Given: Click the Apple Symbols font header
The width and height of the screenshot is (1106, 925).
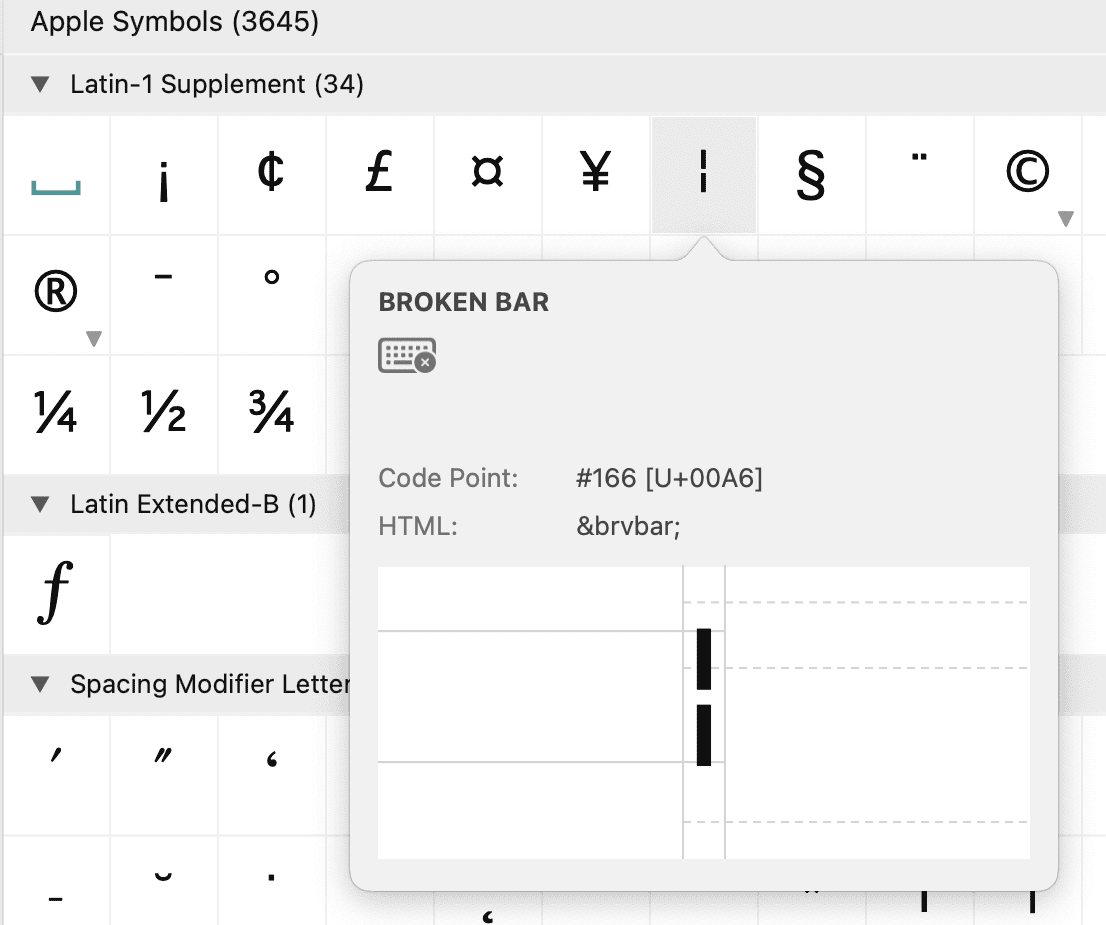Looking at the screenshot, I should click(x=175, y=22).
